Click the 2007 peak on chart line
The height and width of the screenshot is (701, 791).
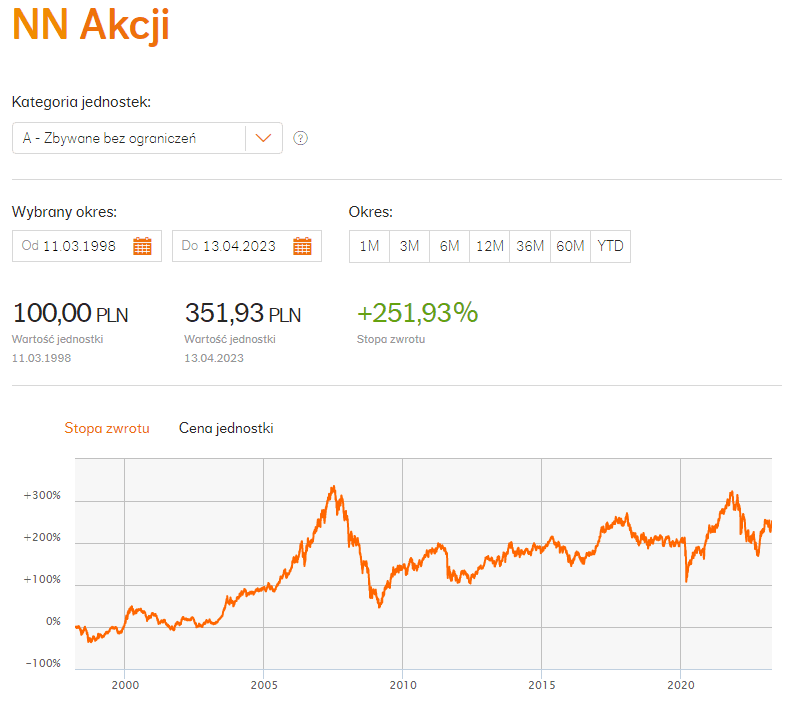pos(333,488)
